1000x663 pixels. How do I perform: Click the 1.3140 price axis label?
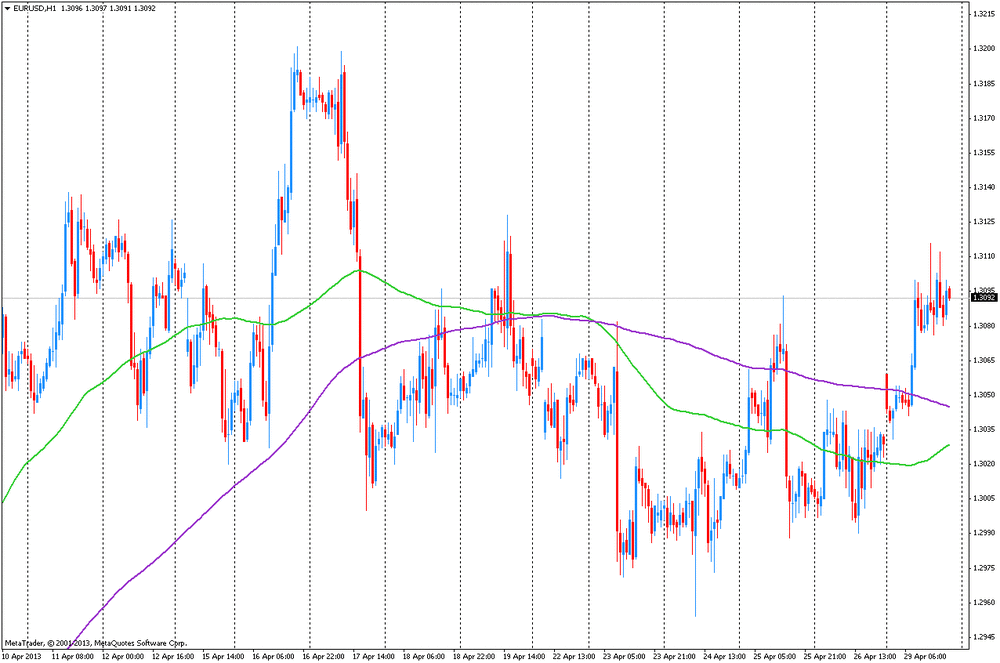coord(984,187)
